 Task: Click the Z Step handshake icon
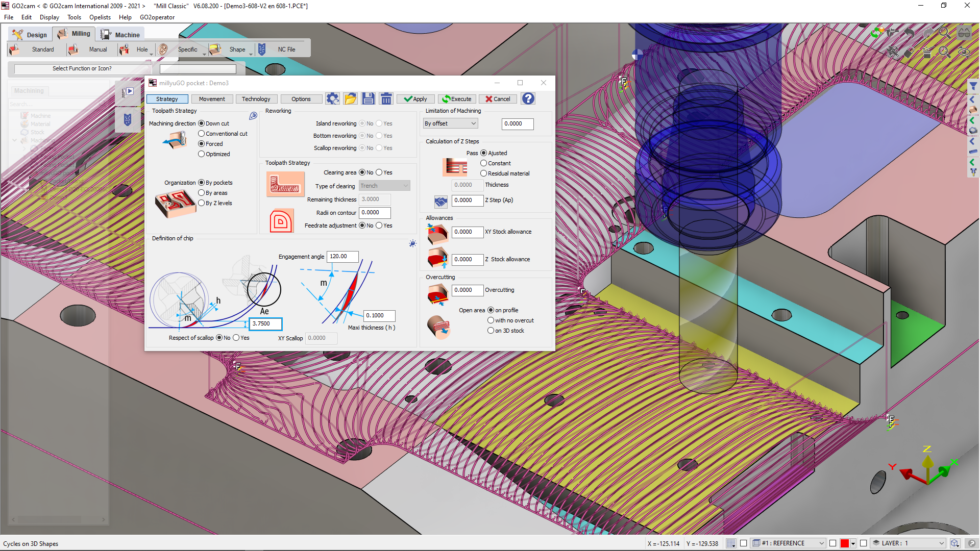(x=440, y=201)
